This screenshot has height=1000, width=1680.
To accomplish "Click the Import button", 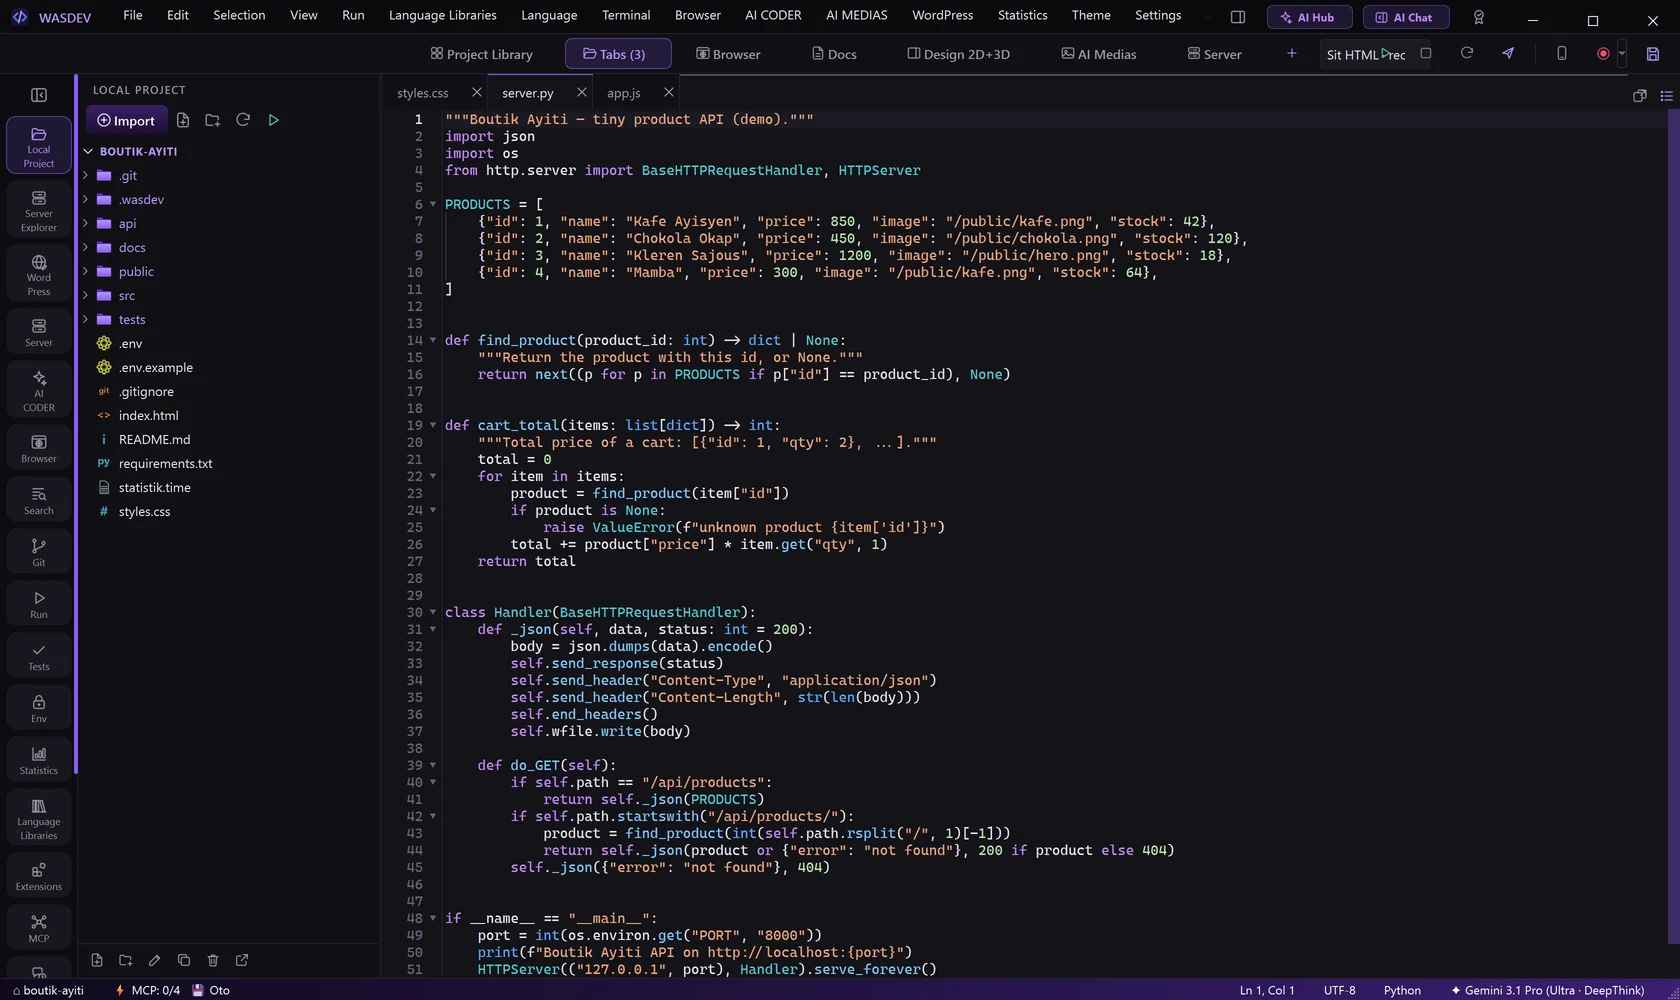I will pyautogui.click(x=126, y=120).
